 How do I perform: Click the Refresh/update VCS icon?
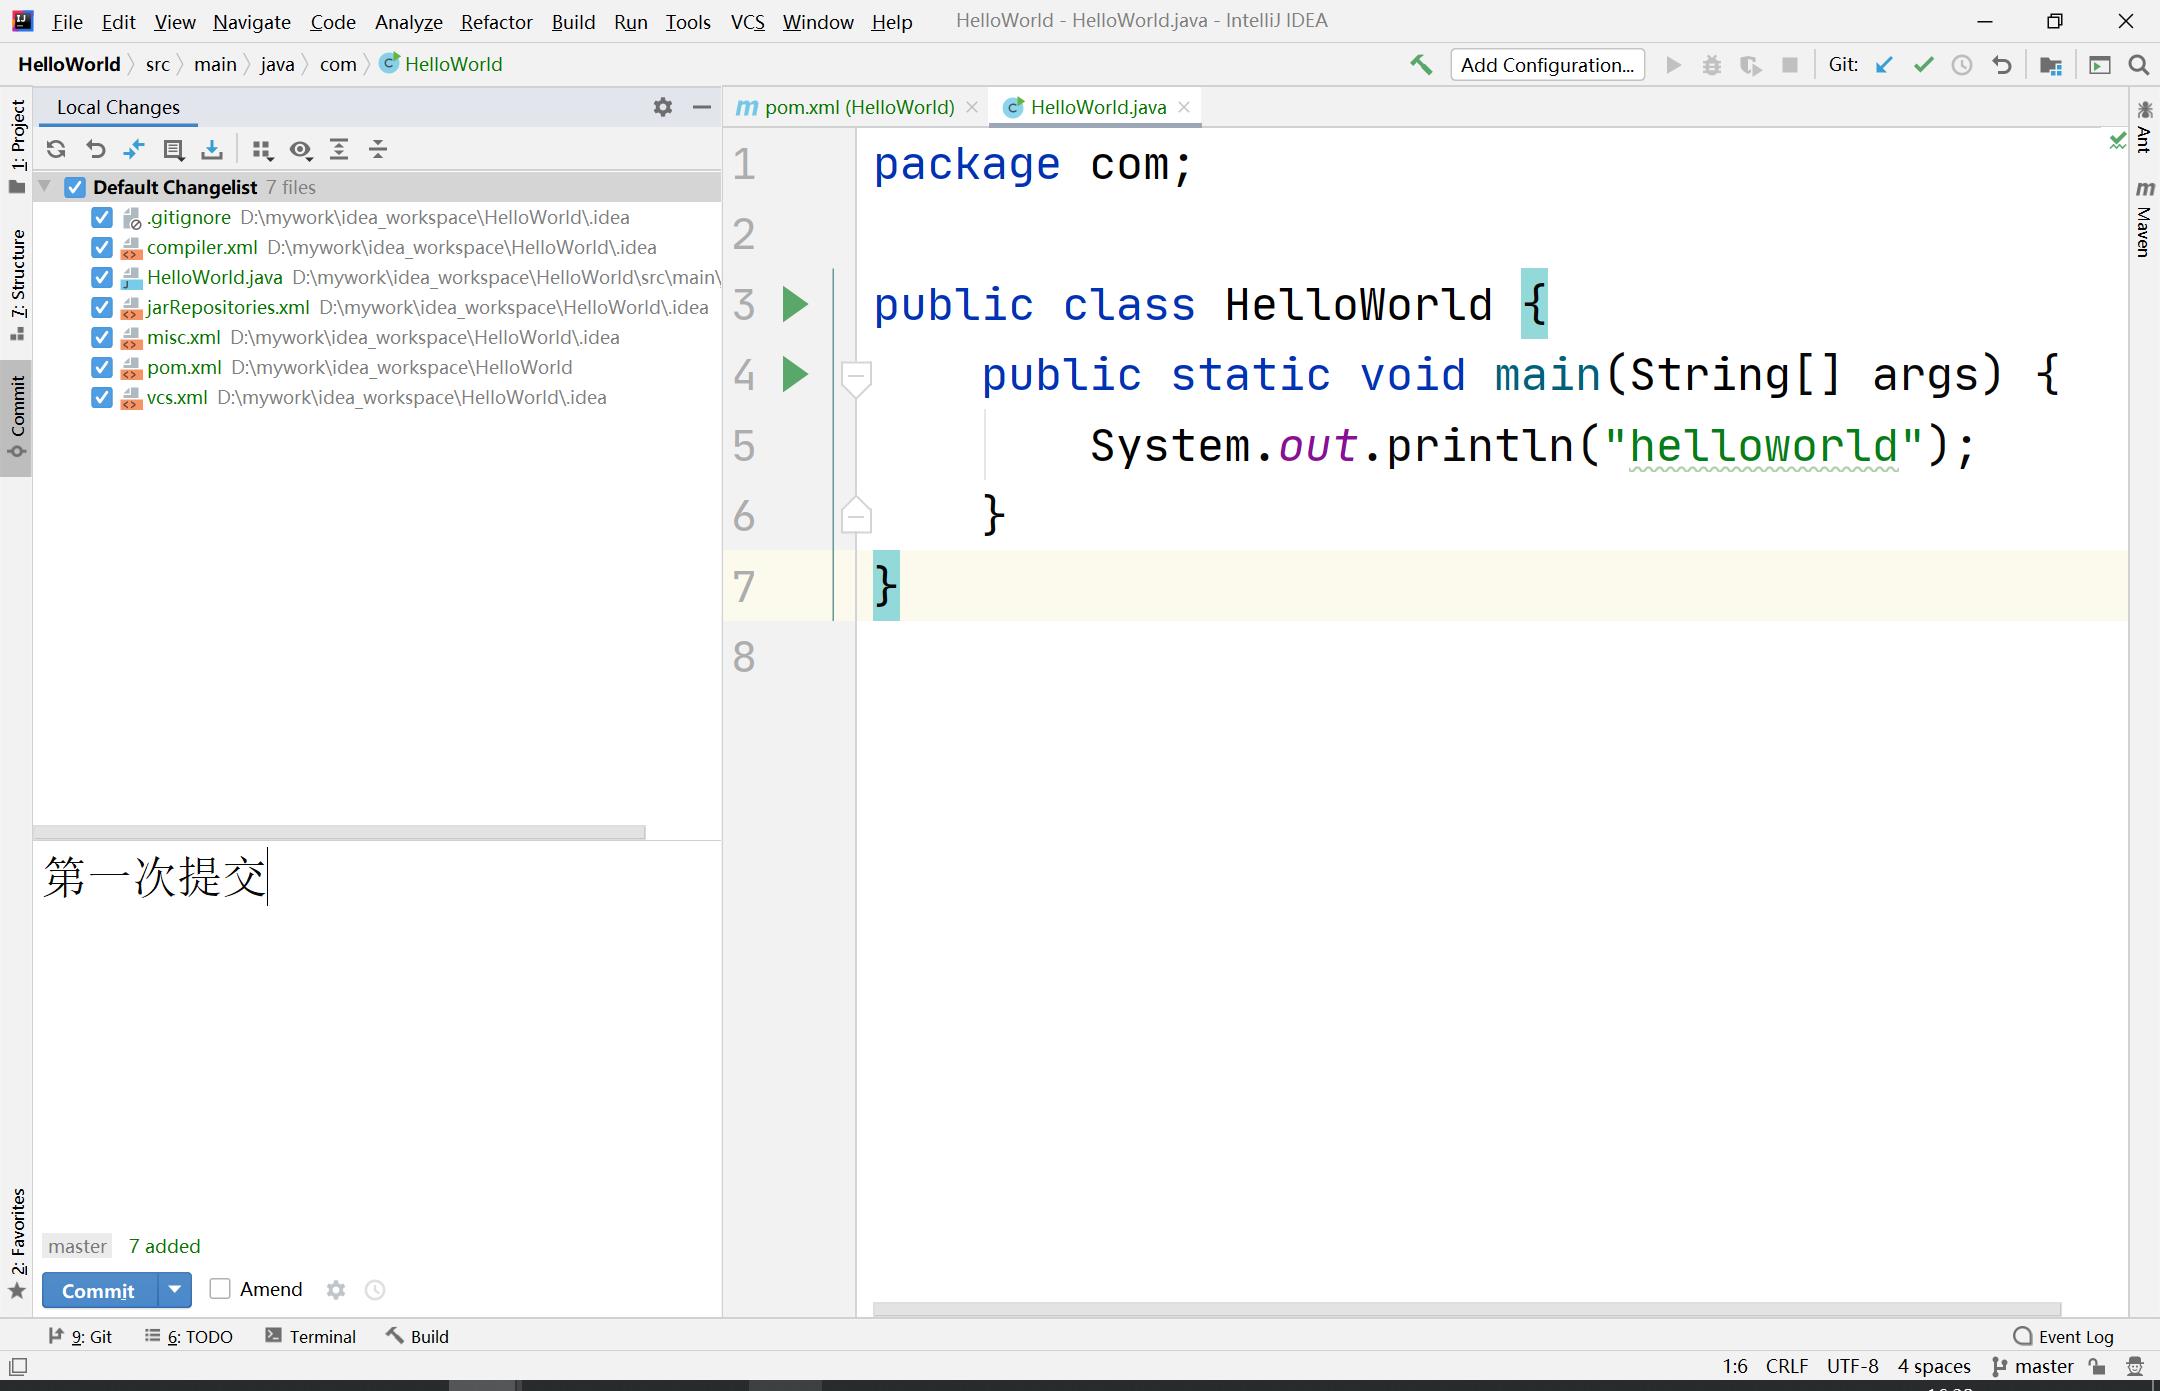click(x=57, y=149)
